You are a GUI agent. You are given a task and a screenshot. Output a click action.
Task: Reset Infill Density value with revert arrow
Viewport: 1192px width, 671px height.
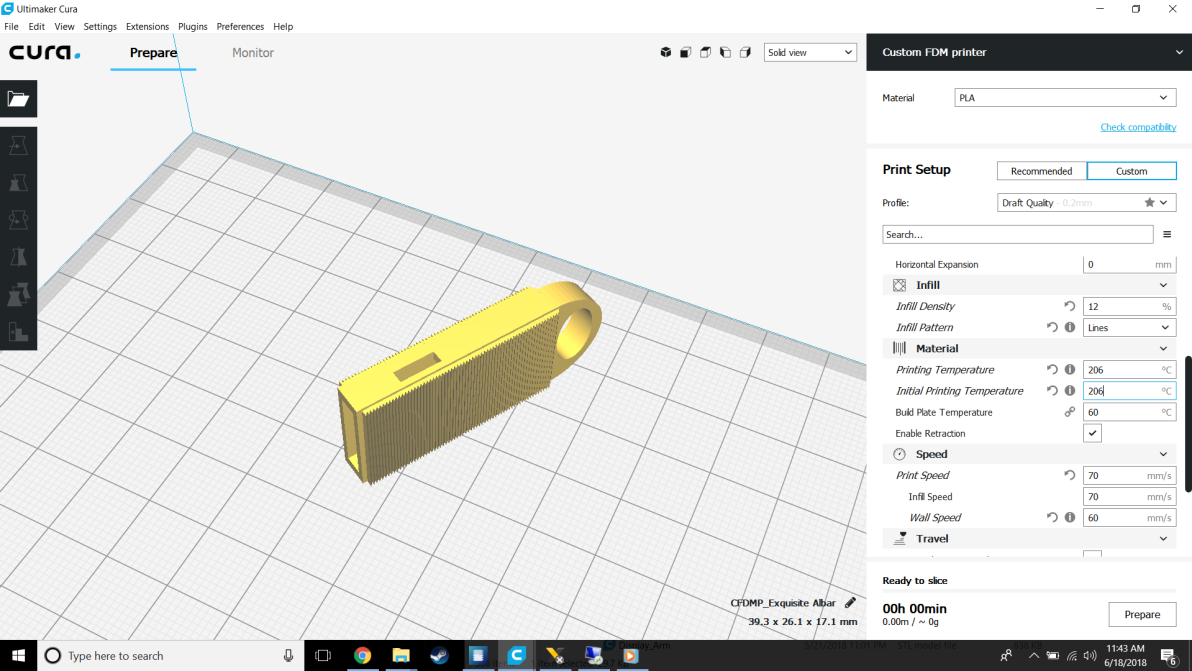pyautogui.click(x=1070, y=306)
